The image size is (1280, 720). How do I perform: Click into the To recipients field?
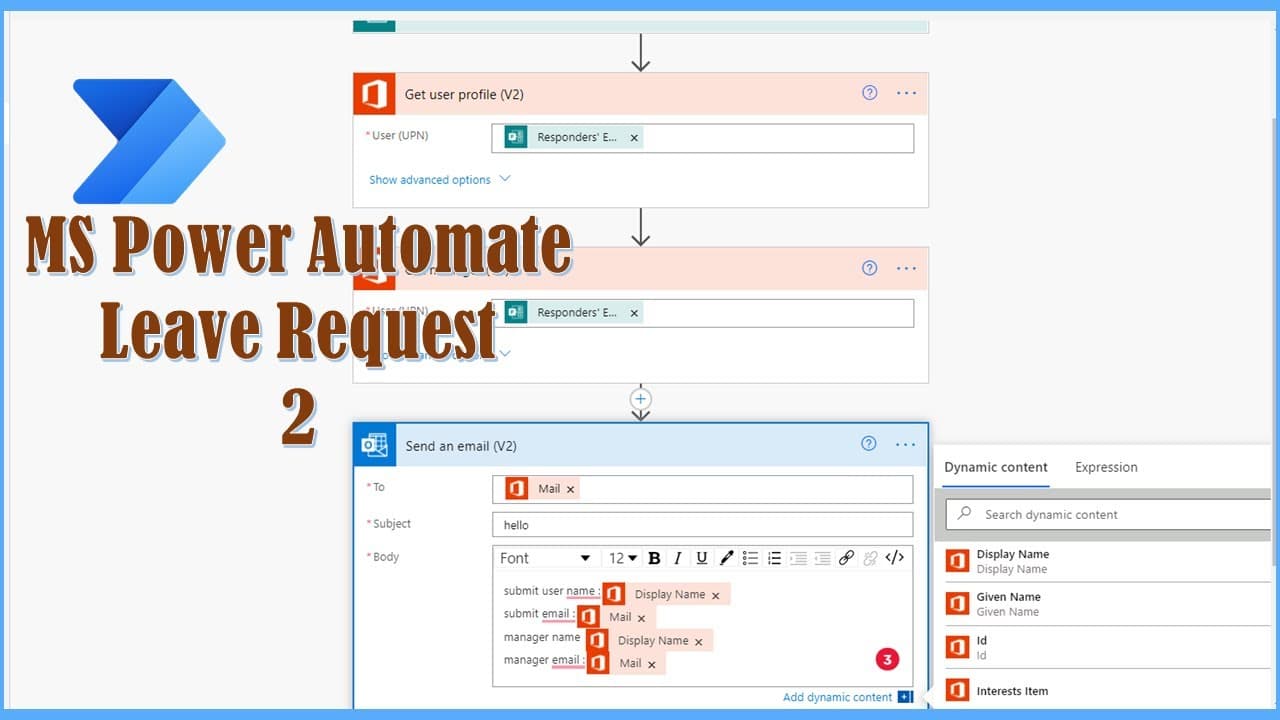coord(702,489)
